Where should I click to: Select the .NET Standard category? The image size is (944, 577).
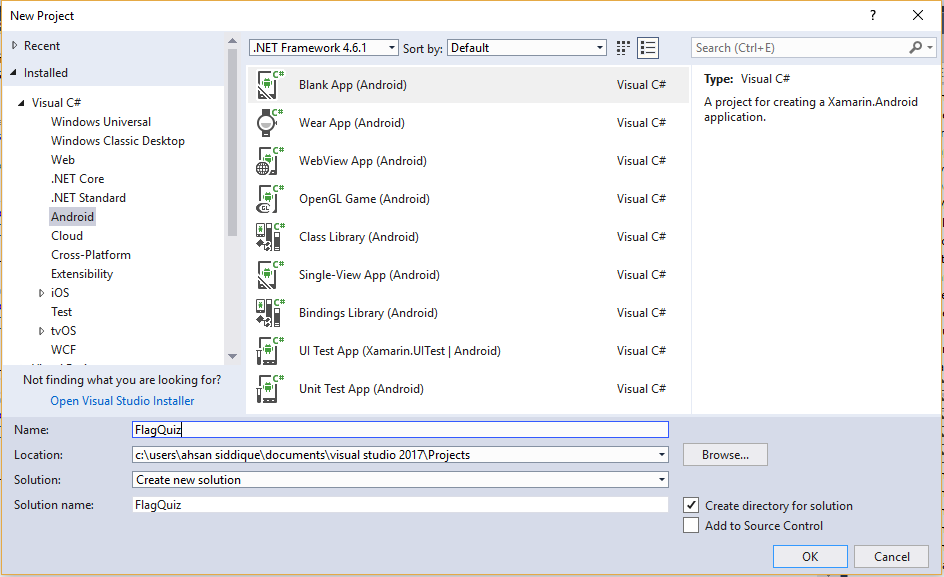(88, 198)
